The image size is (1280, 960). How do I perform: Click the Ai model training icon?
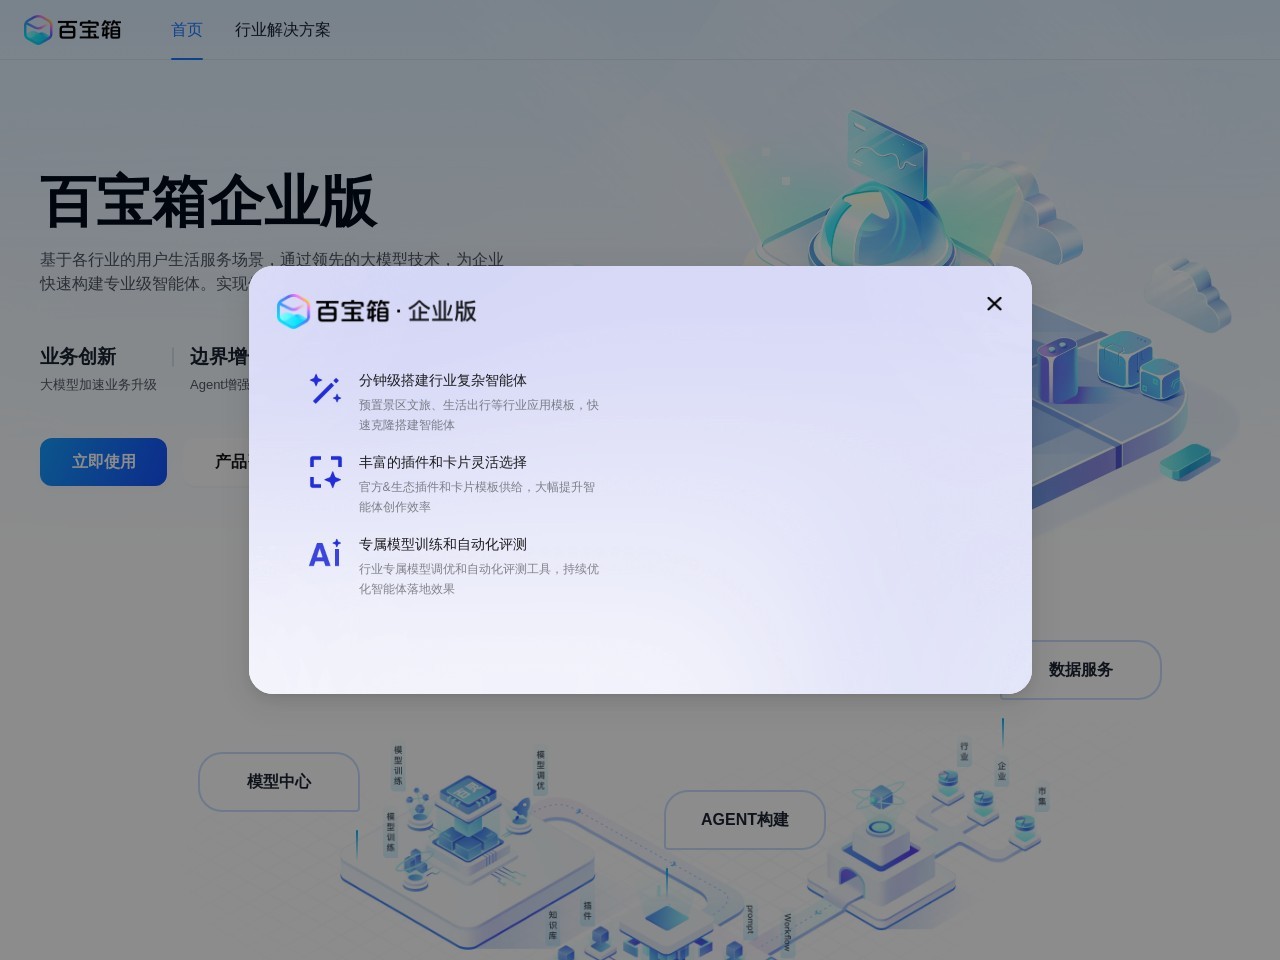coord(325,554)
